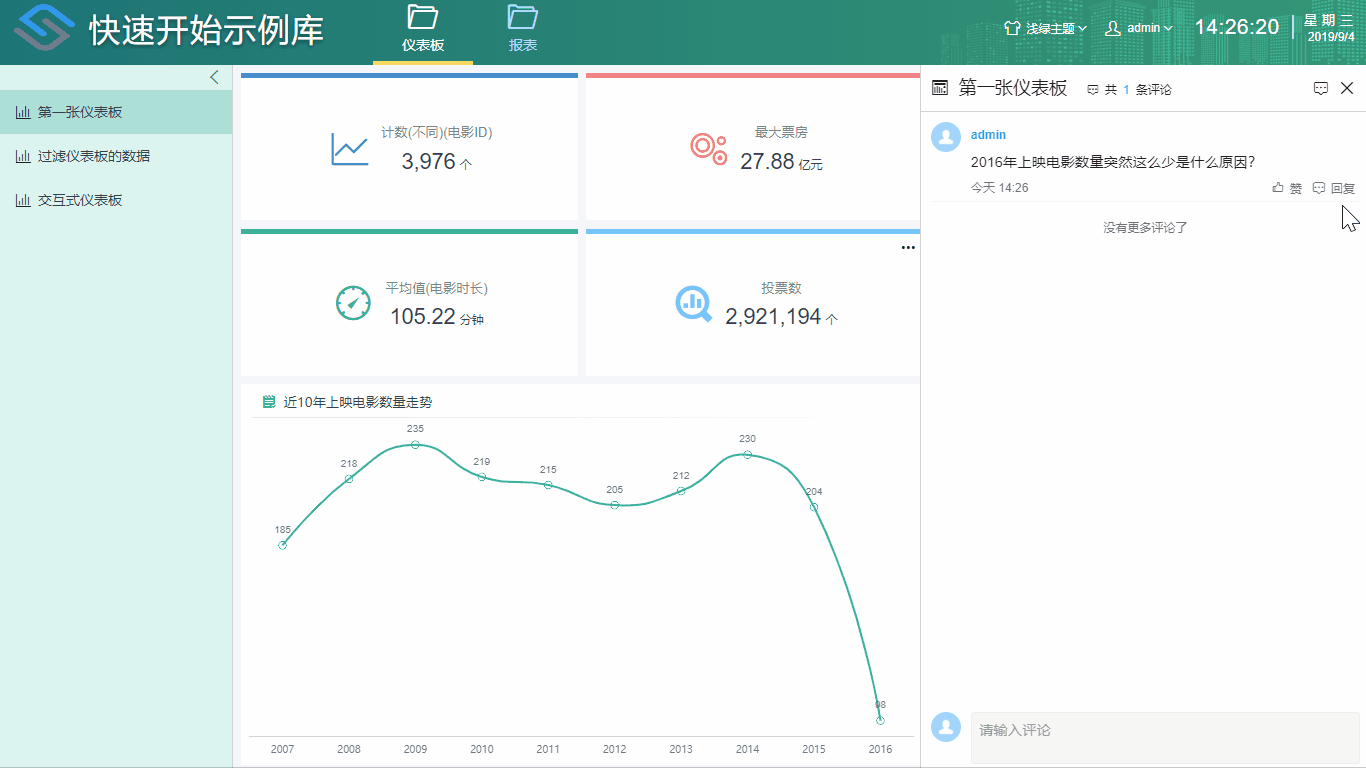Click the magnifier icon of 投票数 card
Screen dimensions: 1366x768
(x=694, y=303)
